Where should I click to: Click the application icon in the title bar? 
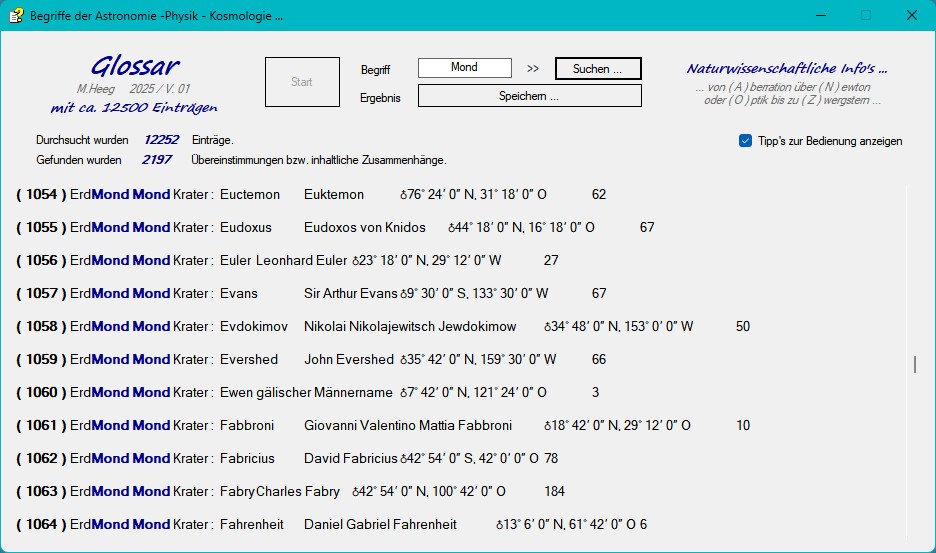(16, 15)
